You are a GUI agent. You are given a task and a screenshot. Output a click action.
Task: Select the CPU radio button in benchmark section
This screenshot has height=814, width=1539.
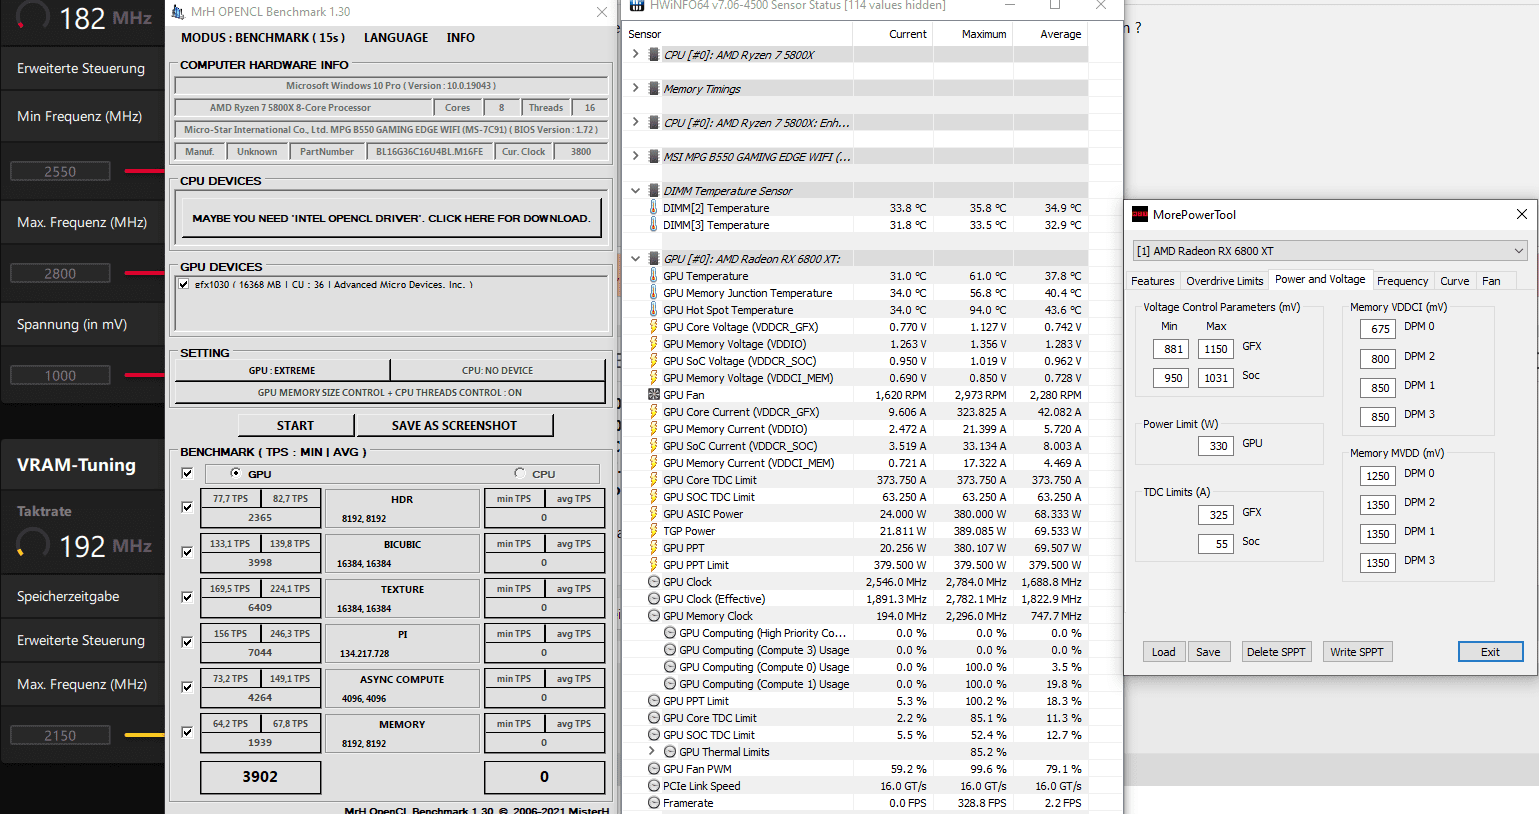[520, 473]
